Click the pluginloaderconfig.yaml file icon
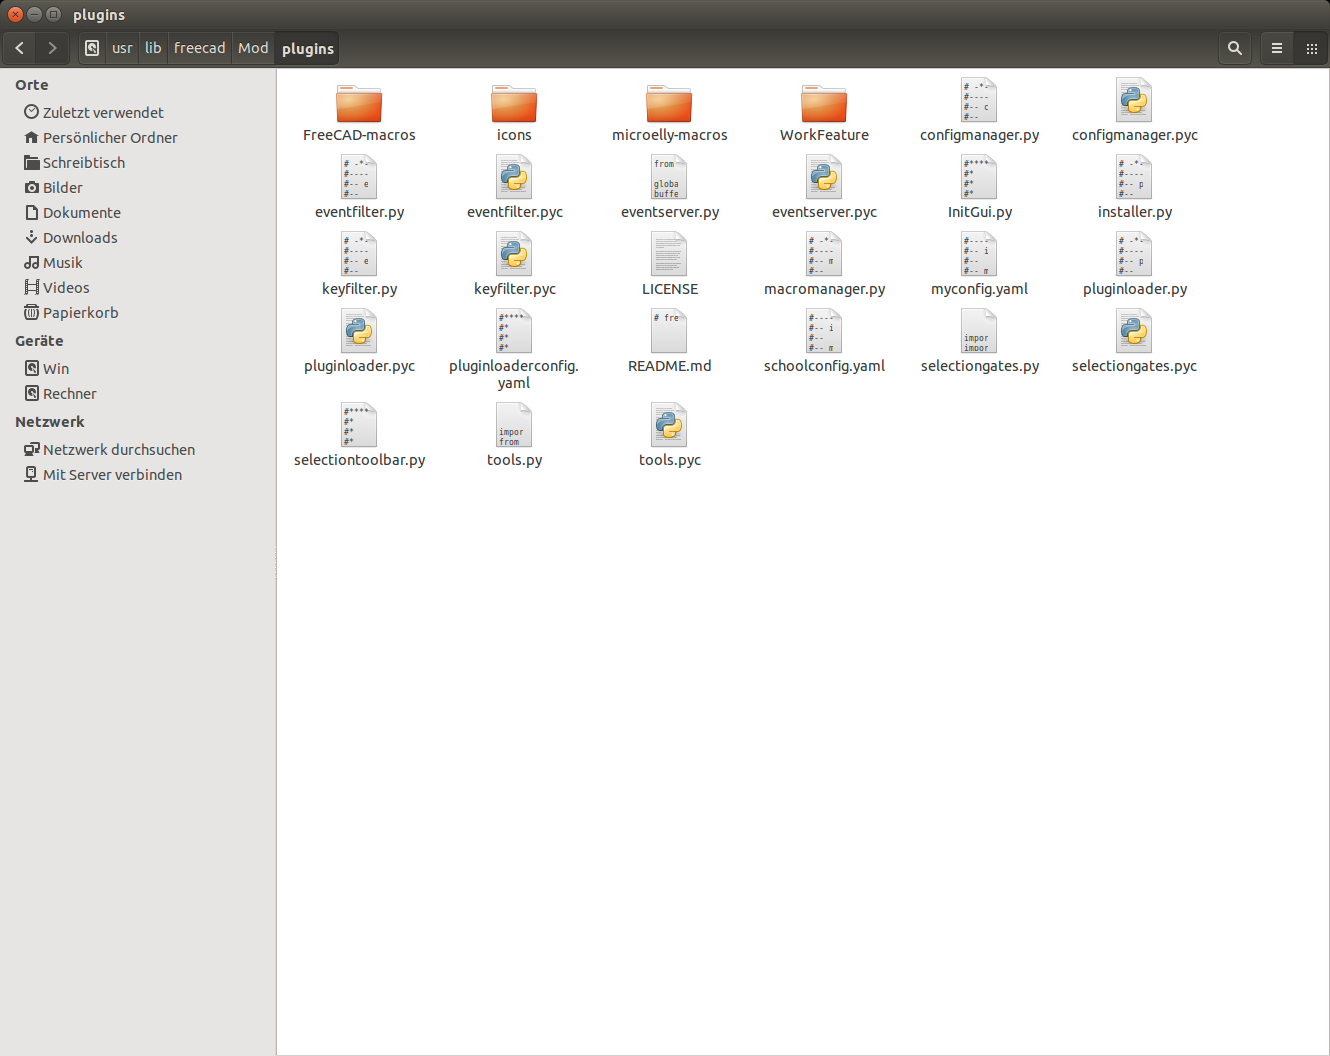Screen dimensions: 1330x1056 (x=514, y=331)
